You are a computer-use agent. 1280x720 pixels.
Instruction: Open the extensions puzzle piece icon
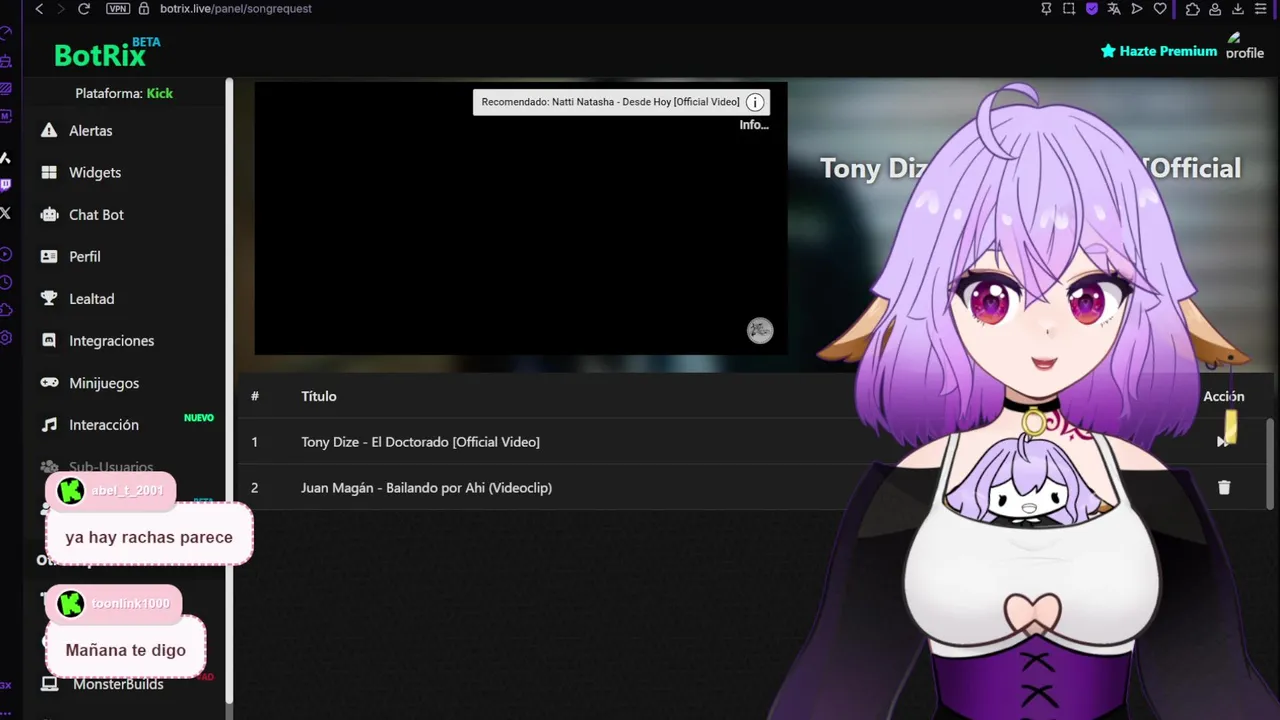(1193, 9)
